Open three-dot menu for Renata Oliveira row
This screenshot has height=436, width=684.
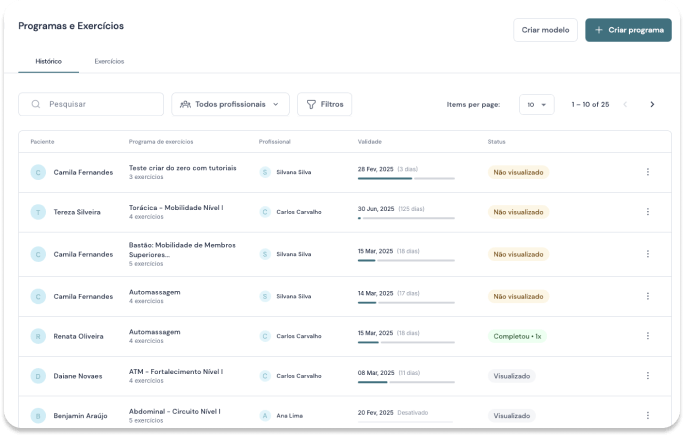[647, 336]
